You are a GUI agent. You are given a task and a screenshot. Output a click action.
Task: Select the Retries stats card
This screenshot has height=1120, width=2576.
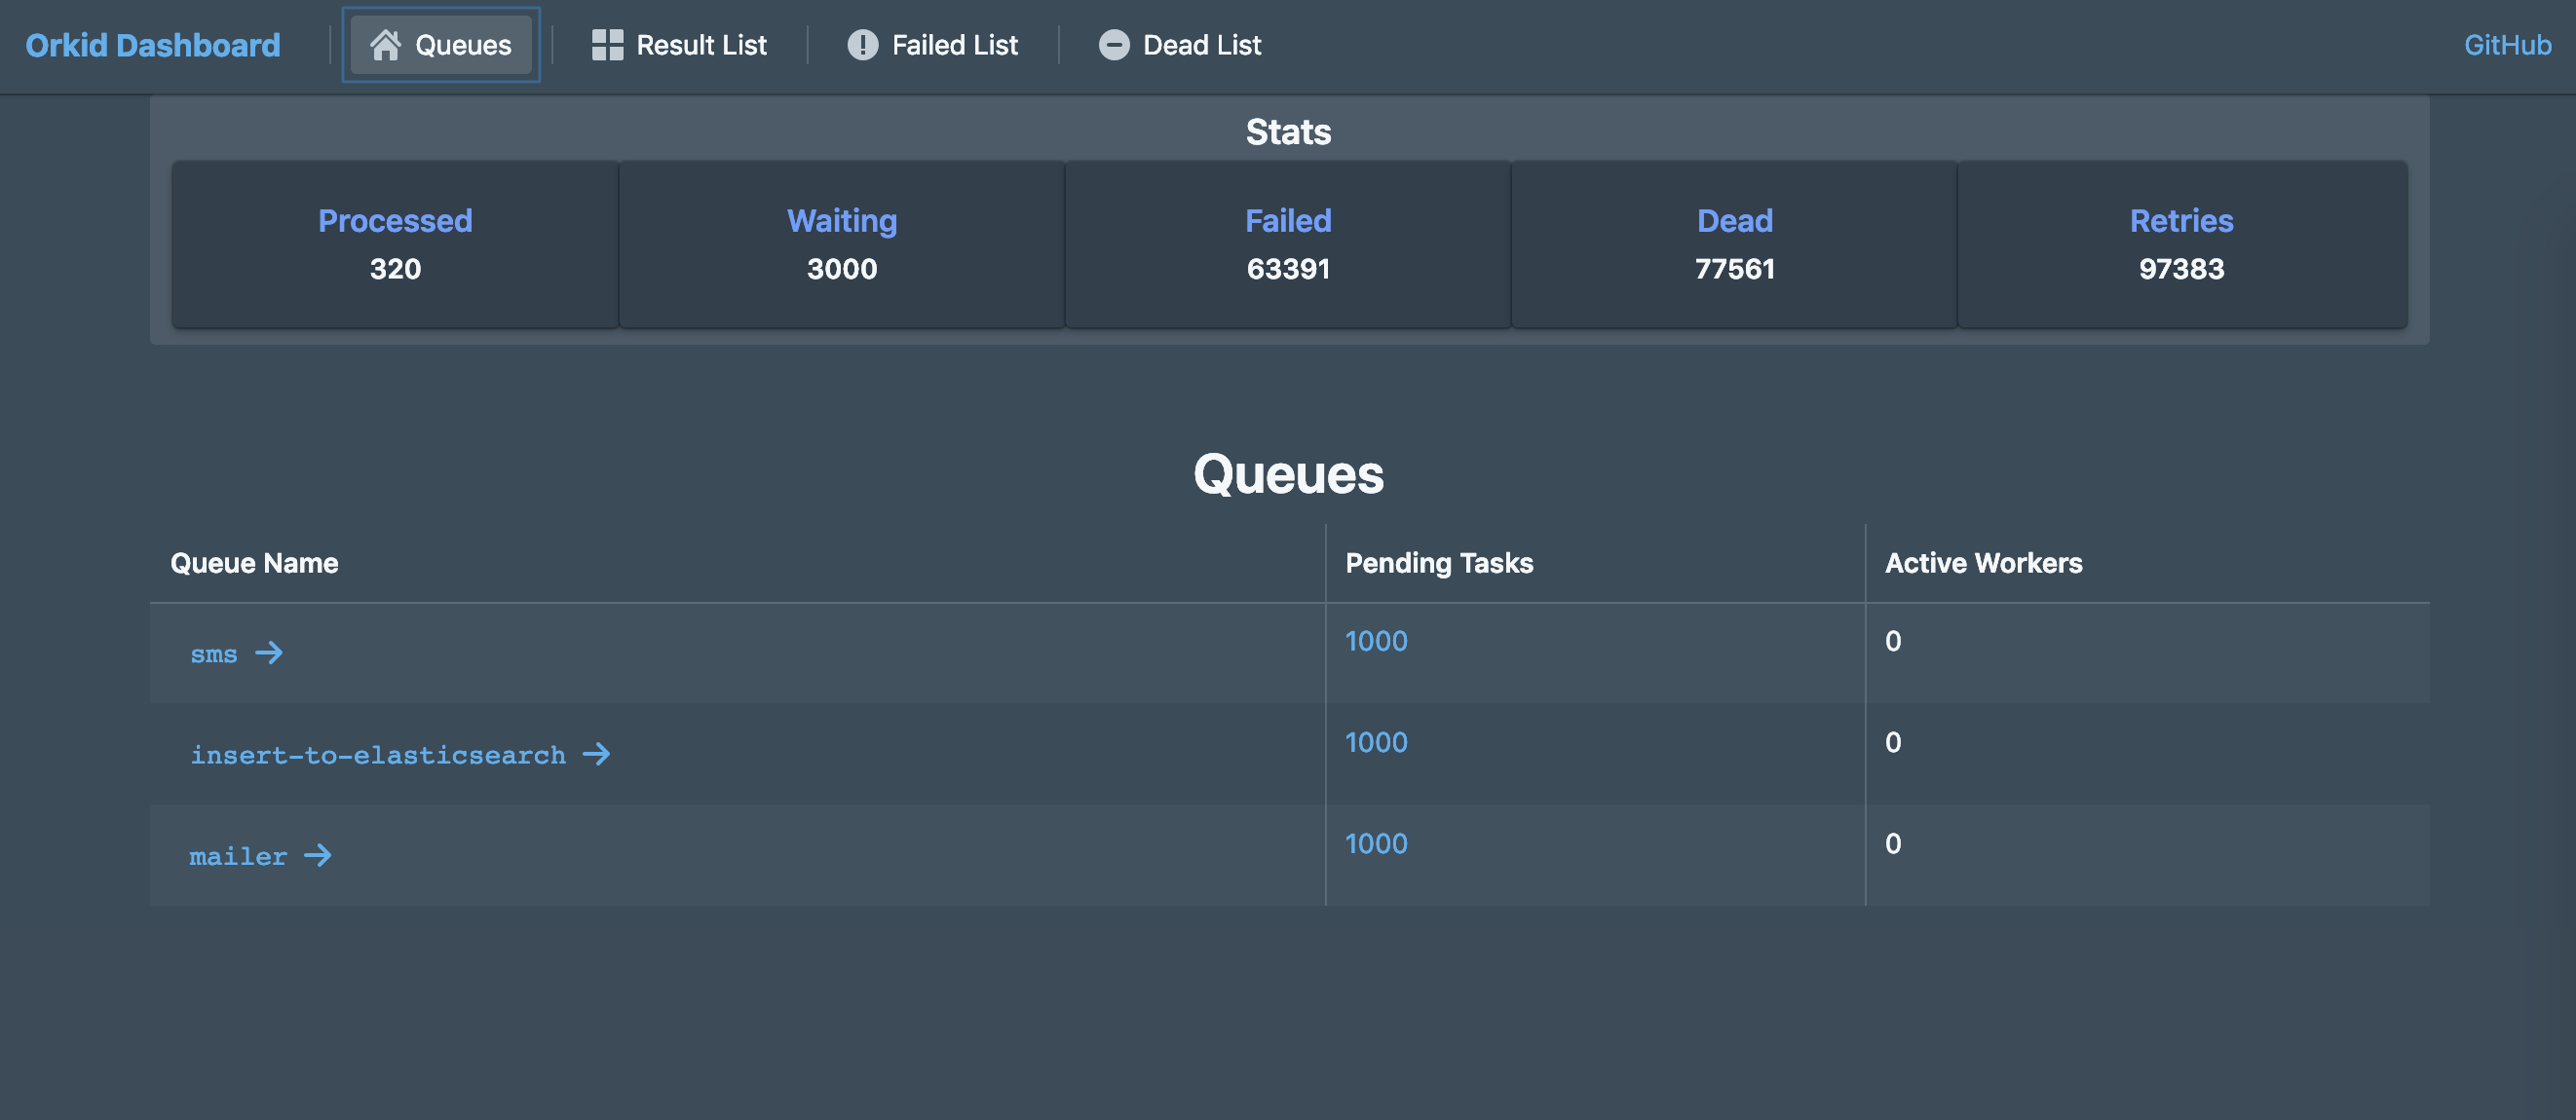click(2181, 244)
